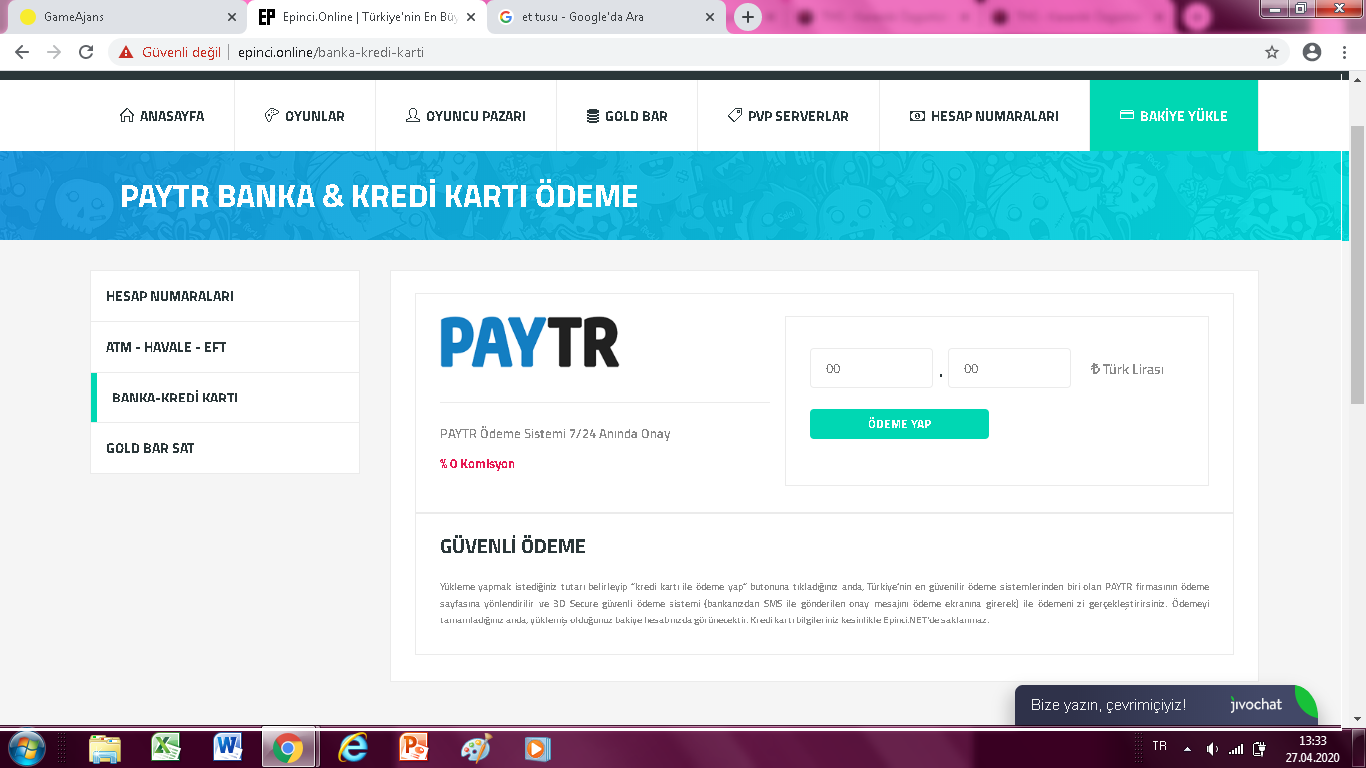The width and height of the screenshot is (1366, 768).
Task: Bookmark this page with the star icon
Action: pyautogui.click(x=1272, y=52)
